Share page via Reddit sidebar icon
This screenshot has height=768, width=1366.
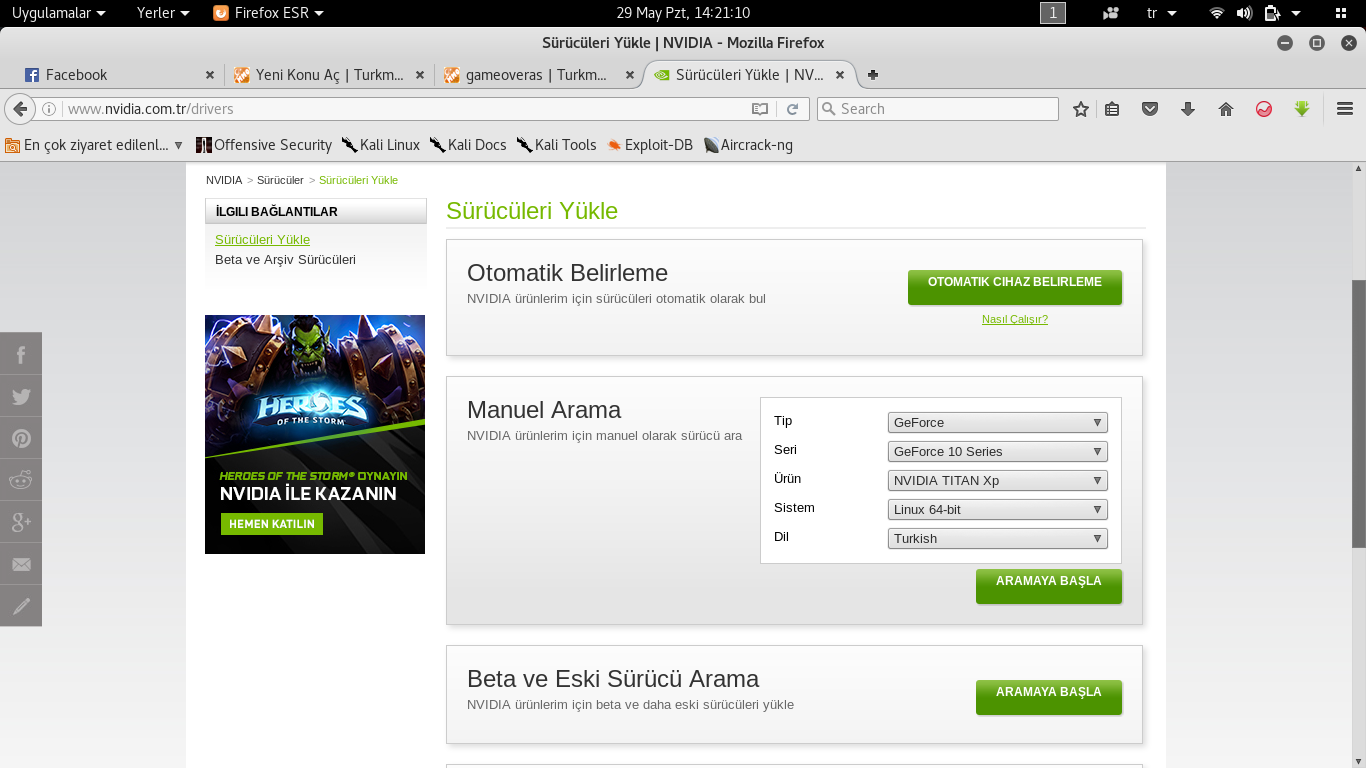[21, 480]
